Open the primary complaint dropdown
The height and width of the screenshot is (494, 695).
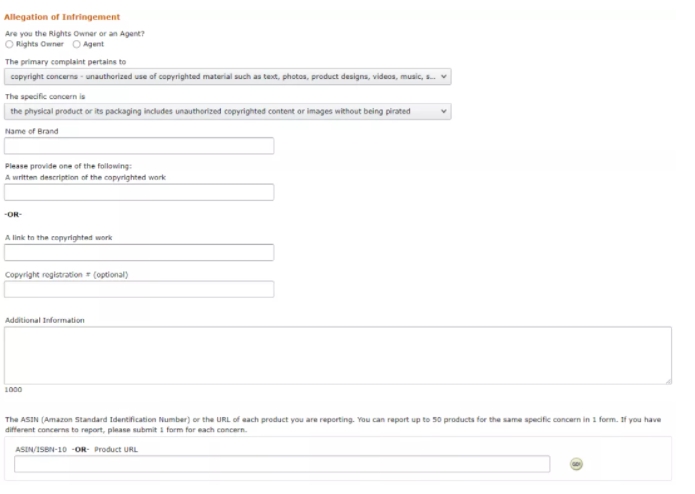(x=227, y=76)
